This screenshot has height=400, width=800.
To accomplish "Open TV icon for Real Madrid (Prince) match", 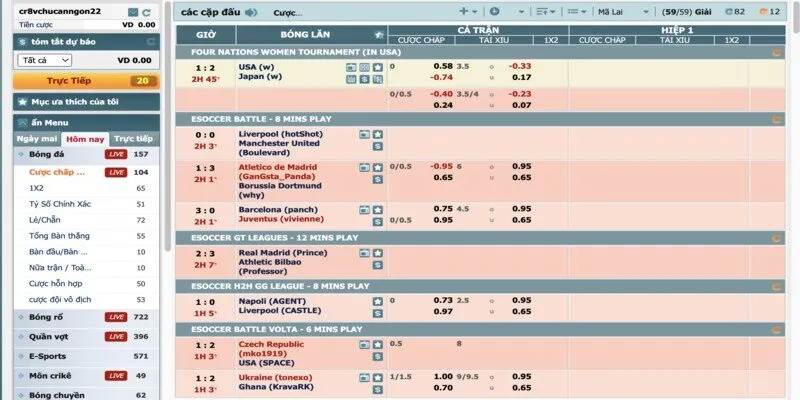I will point(364,253).
